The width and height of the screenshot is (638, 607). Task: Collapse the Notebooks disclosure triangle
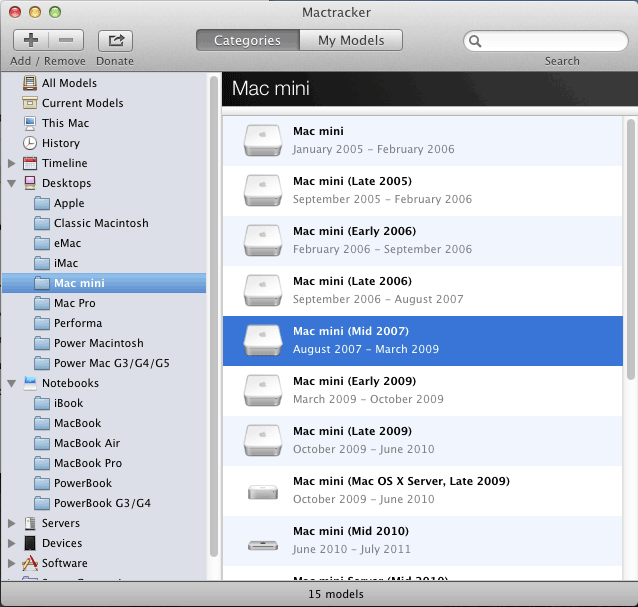(12, 384)
